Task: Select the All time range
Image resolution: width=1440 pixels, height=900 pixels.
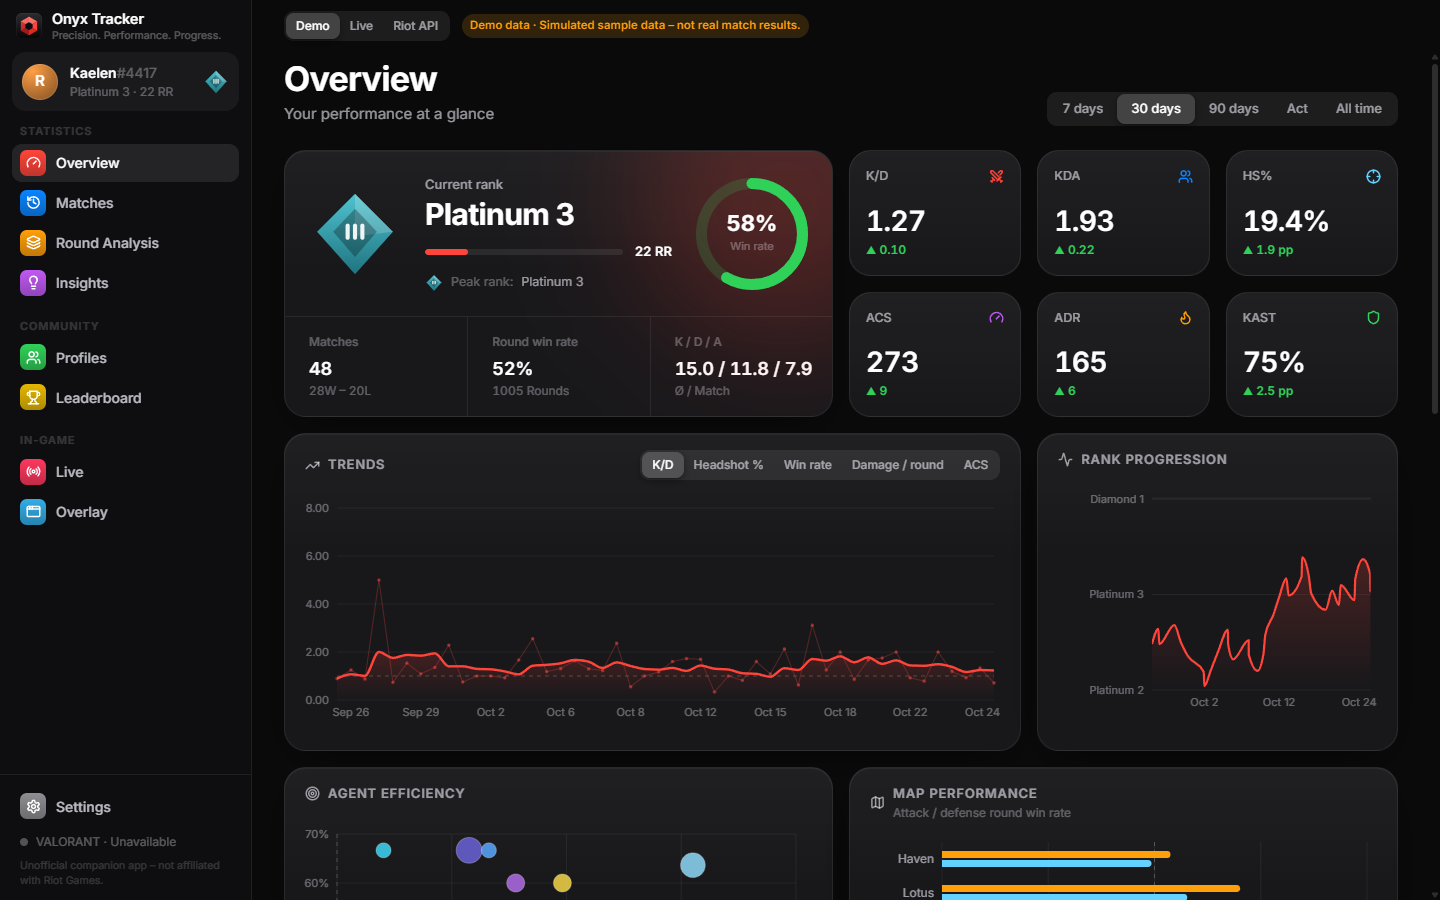Action: coord(1358,109)
